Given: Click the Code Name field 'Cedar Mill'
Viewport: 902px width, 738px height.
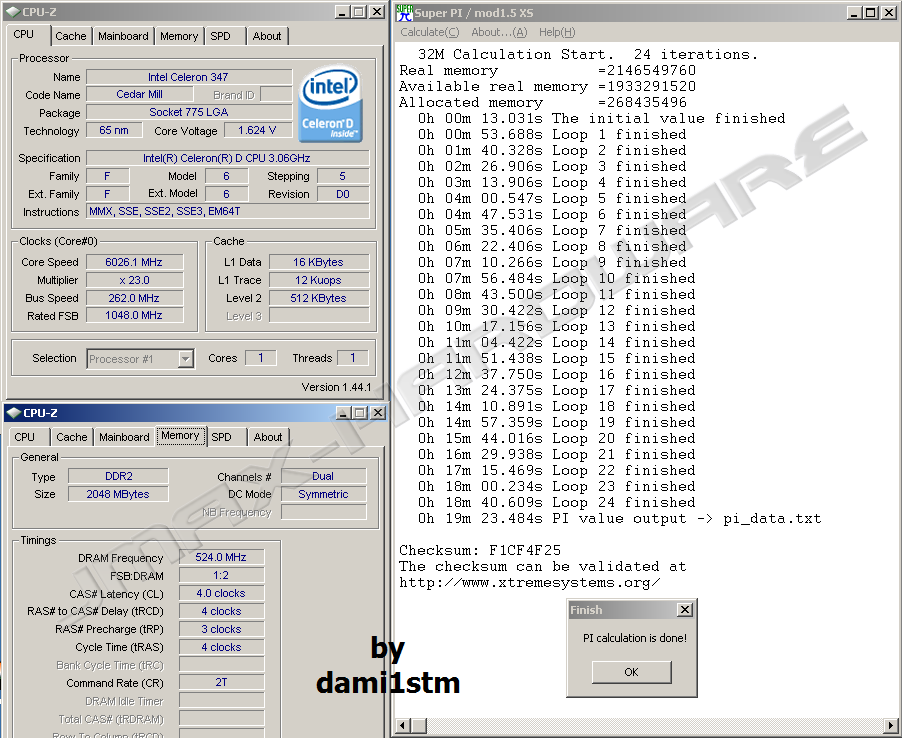Looking at the screenshot, I should [x=140, y=94].
